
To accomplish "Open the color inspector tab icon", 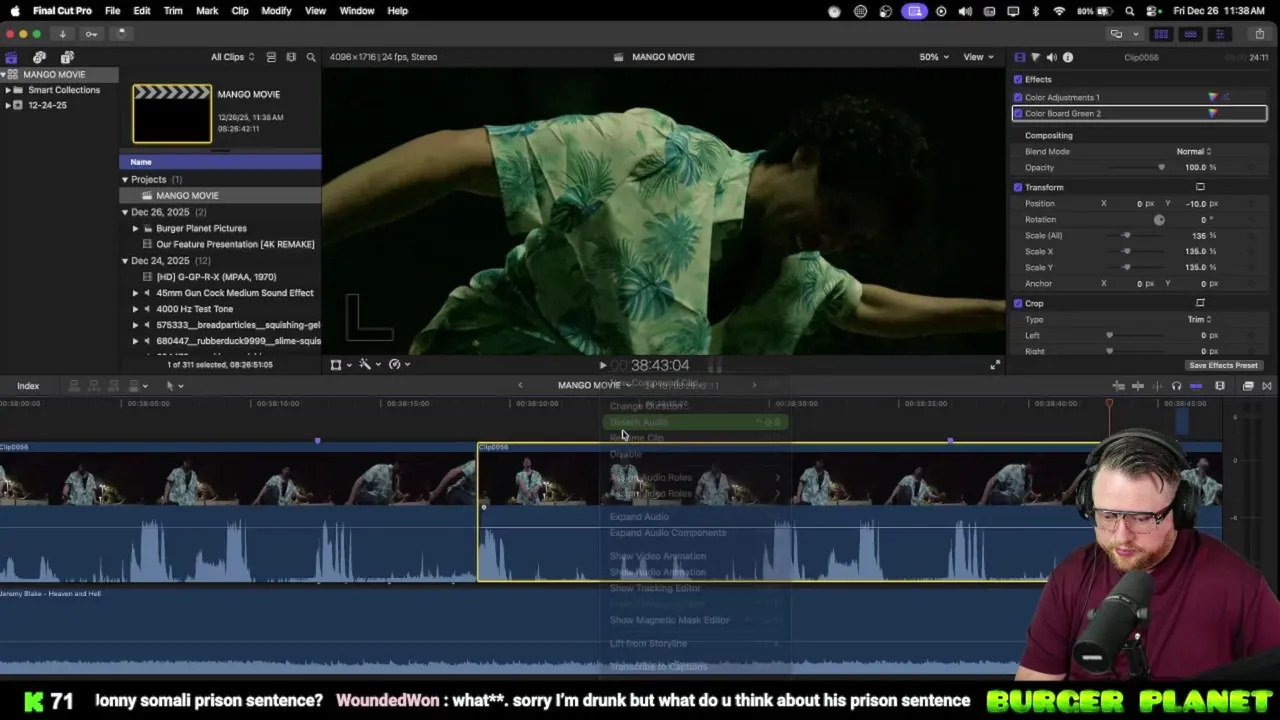I will [x=1035, y=57].
